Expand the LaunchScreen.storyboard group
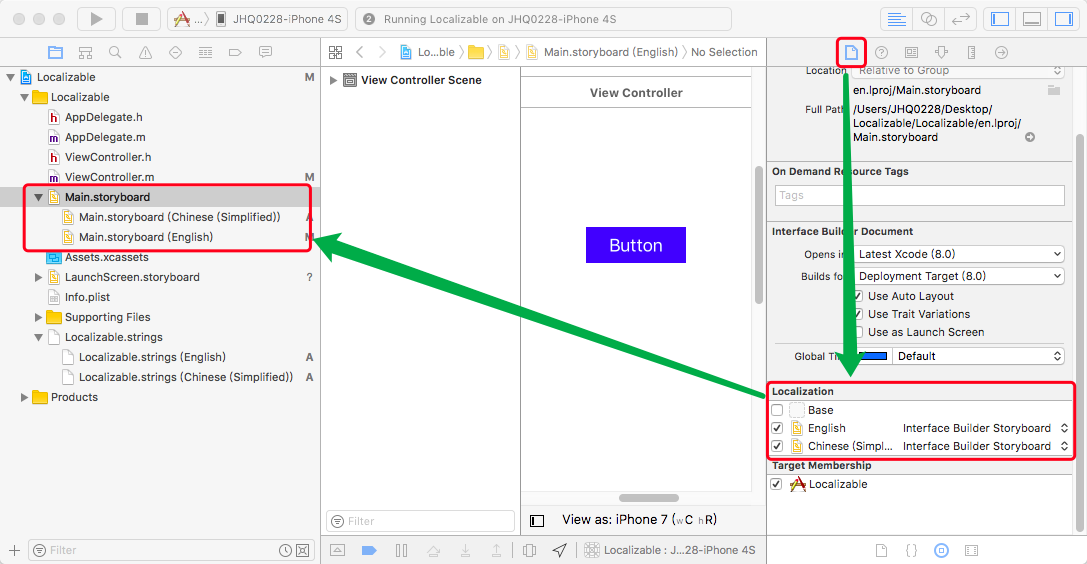 (x=39, y=277)
